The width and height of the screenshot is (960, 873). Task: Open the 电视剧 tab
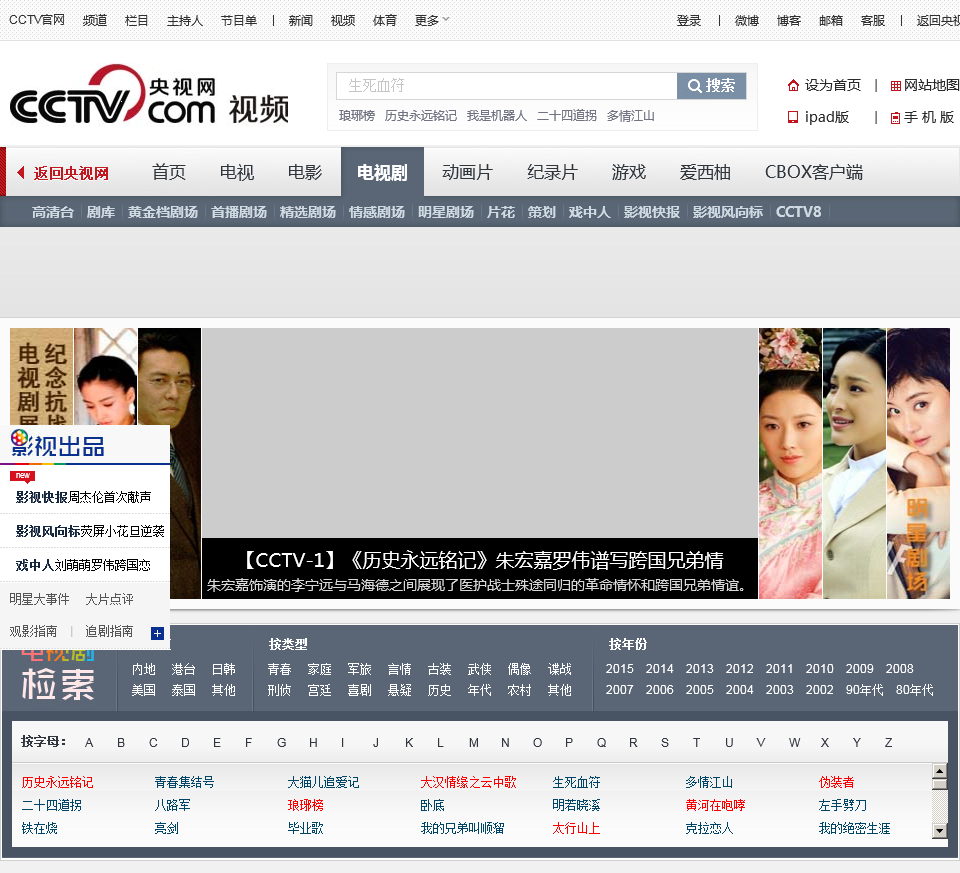pyautogui.click(x=382, y=172)
